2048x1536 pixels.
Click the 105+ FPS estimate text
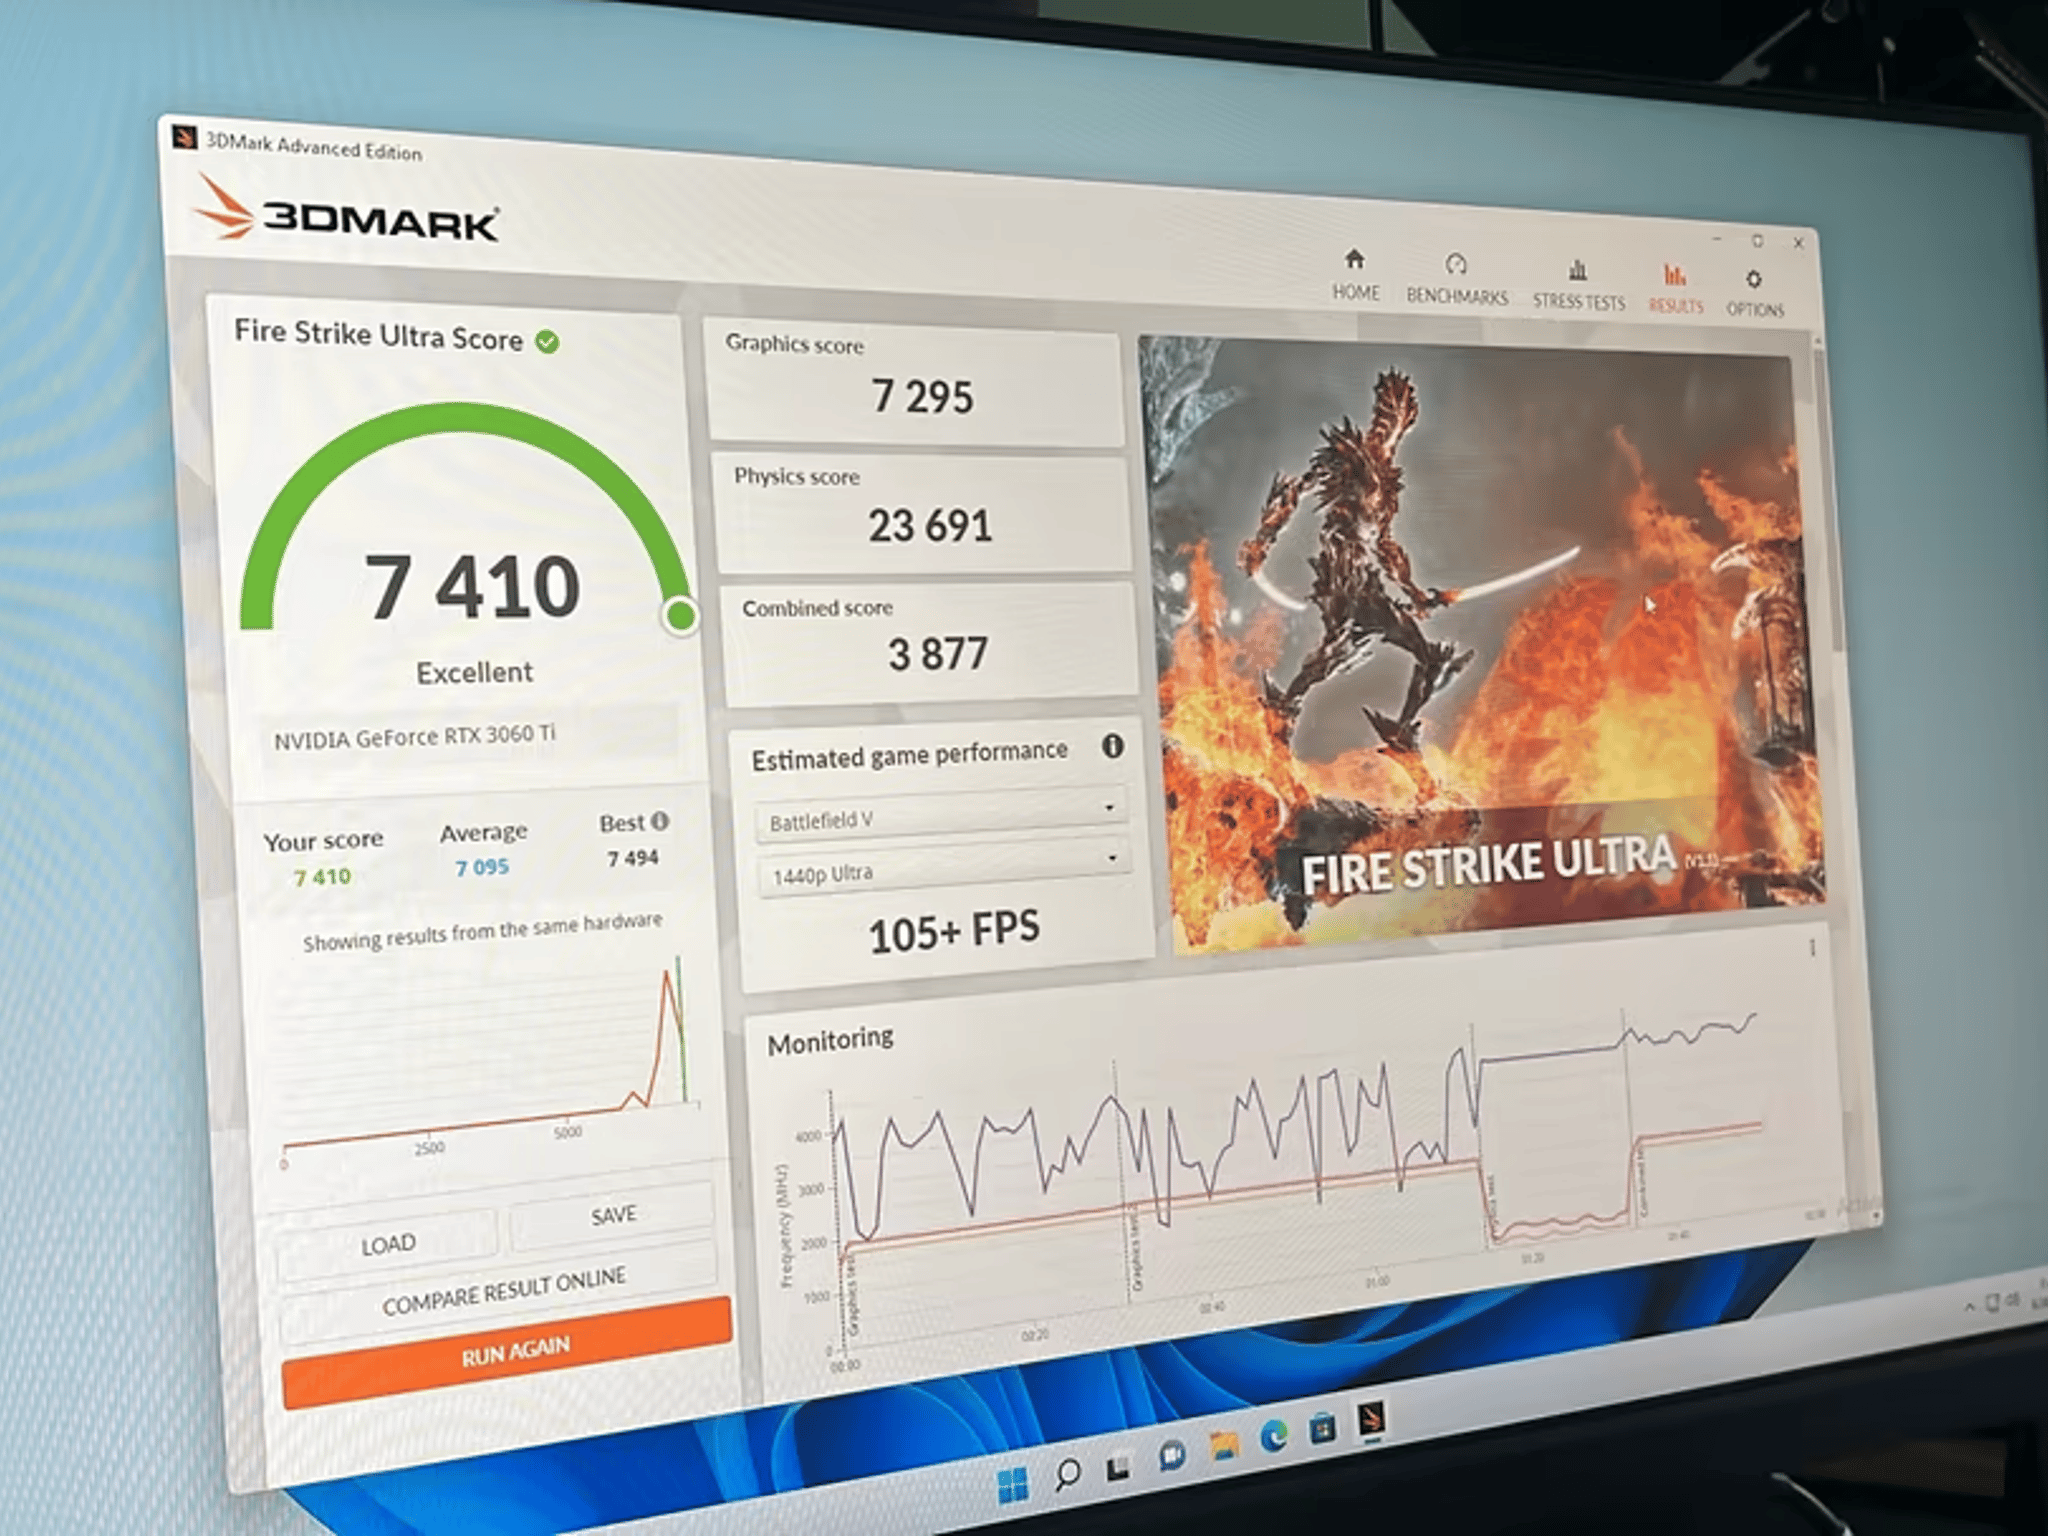click(x=954, y=932)
